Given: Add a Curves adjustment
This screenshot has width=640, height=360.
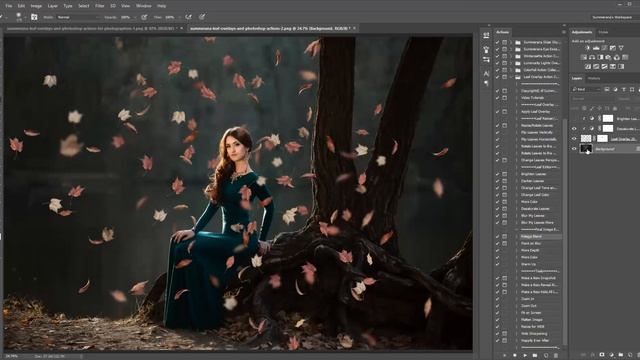Looking at the screenshot, I should click(604, 48).
